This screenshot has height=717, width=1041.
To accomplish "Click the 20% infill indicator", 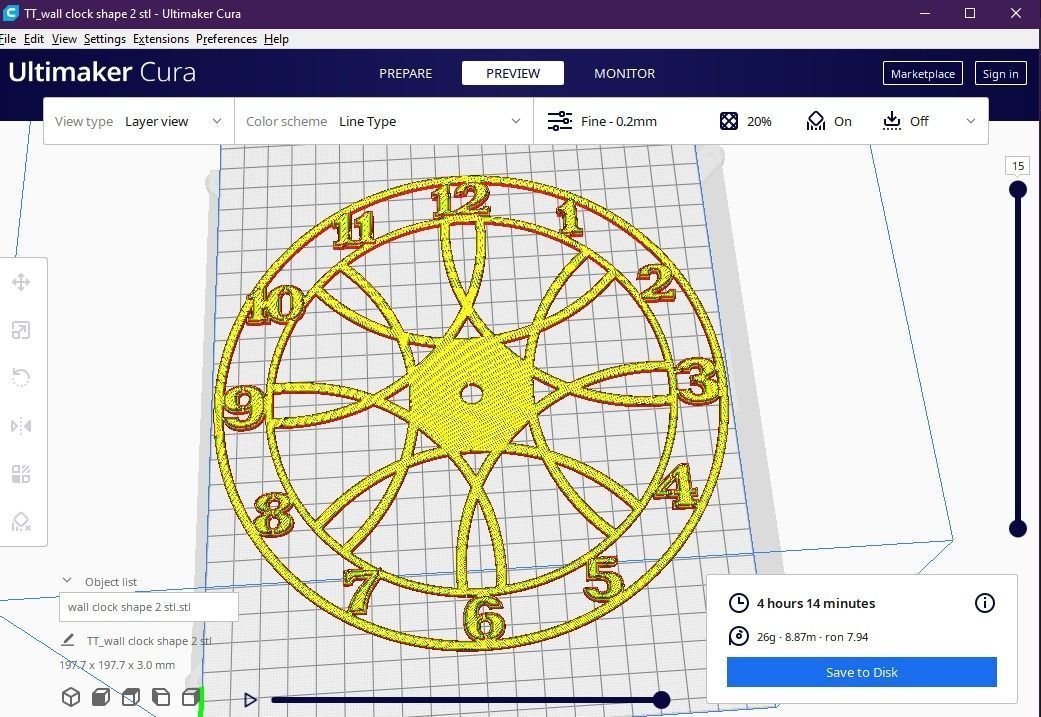I will (745, 121).
